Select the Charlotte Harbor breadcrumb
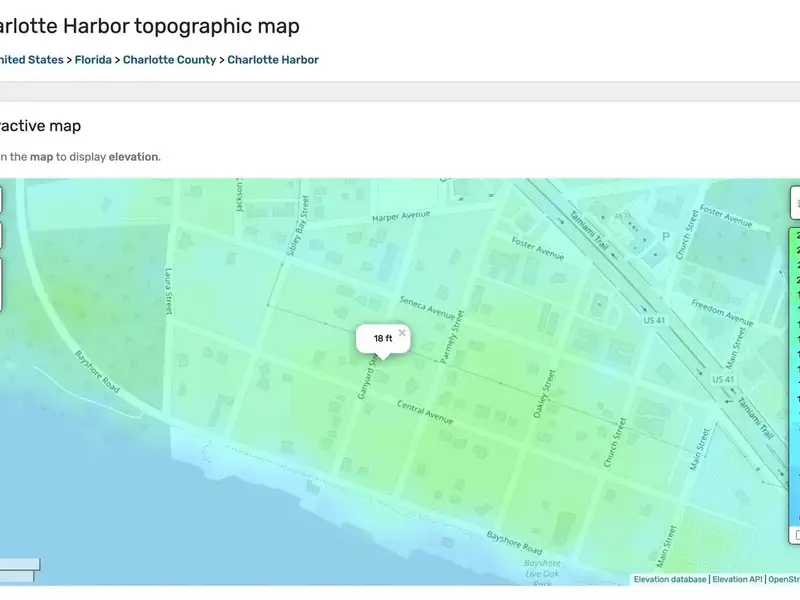Viewport: 800px width, 600px height. click(x=273, y=60)
